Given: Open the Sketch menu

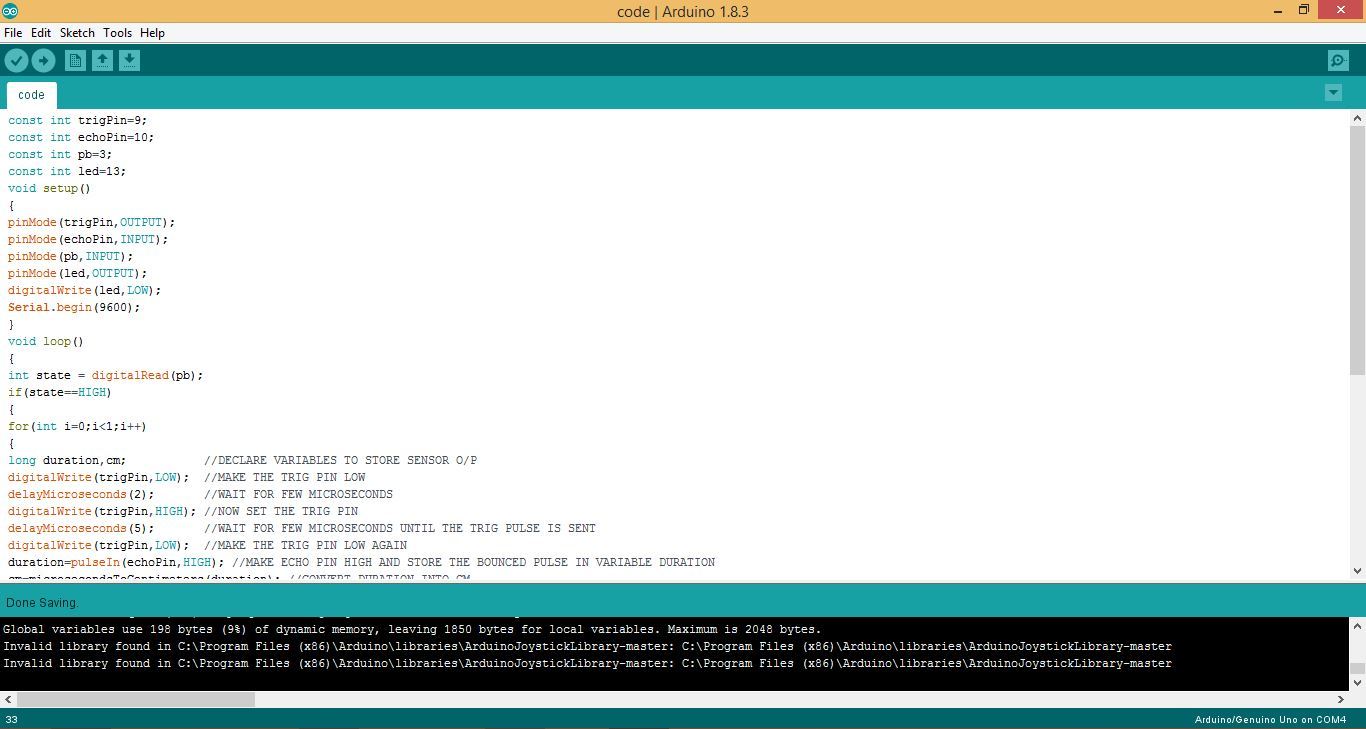Looking at the screenshot, I should tap(77, 33).
